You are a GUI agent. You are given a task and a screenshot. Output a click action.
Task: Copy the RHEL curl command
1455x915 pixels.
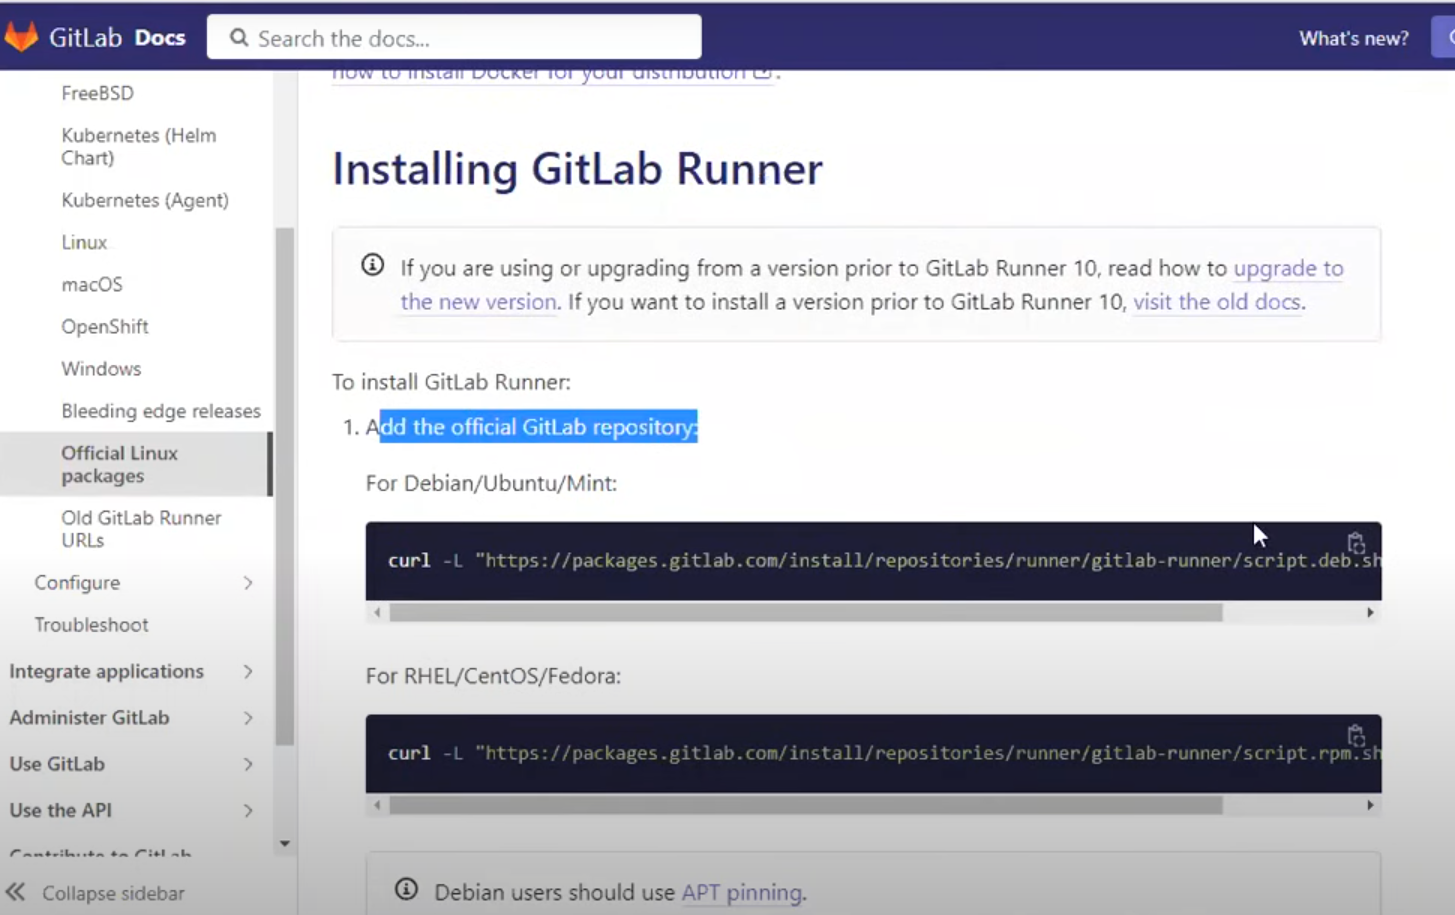click(1355, 736)
